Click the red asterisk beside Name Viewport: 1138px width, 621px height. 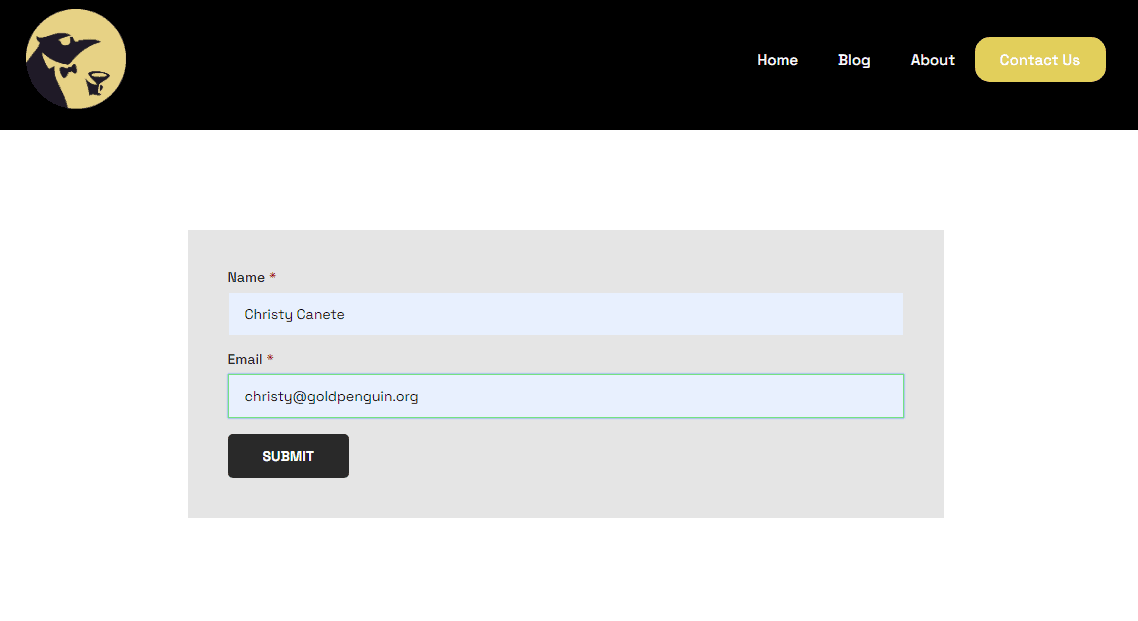click(x=273, y=278)
